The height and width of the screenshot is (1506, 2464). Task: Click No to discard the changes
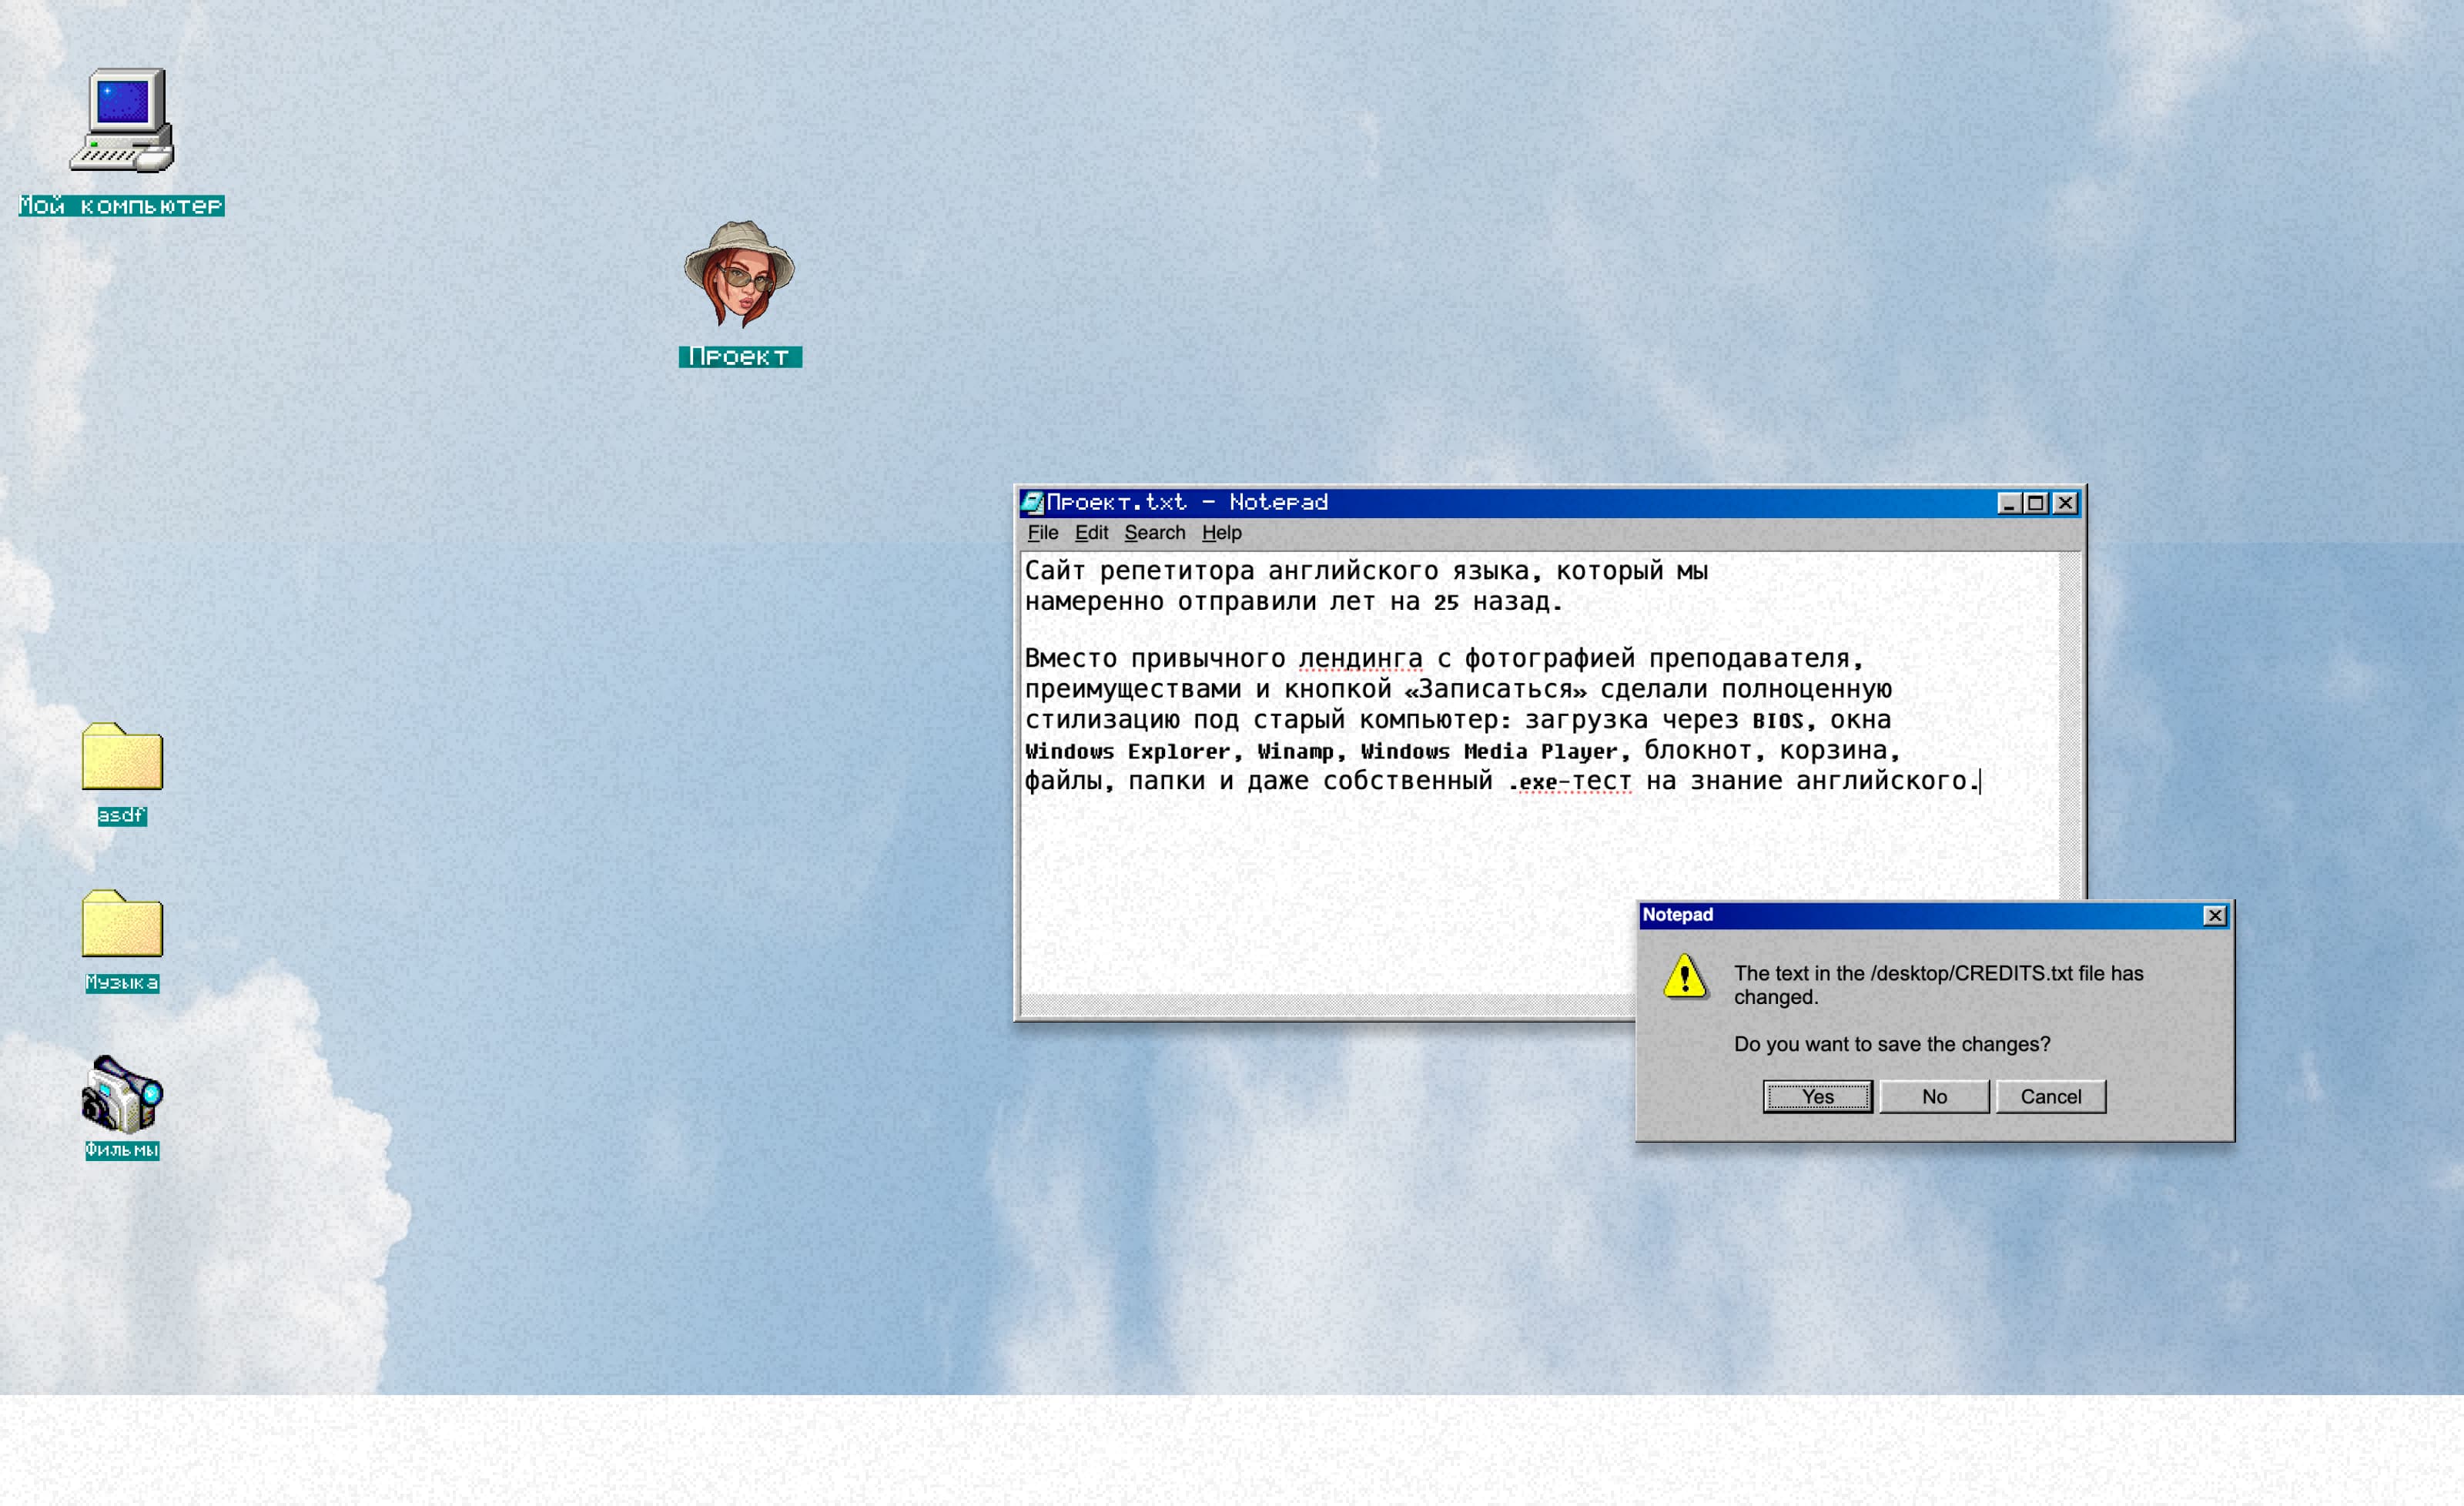pyautogui.click(x=1934, y=1096)
